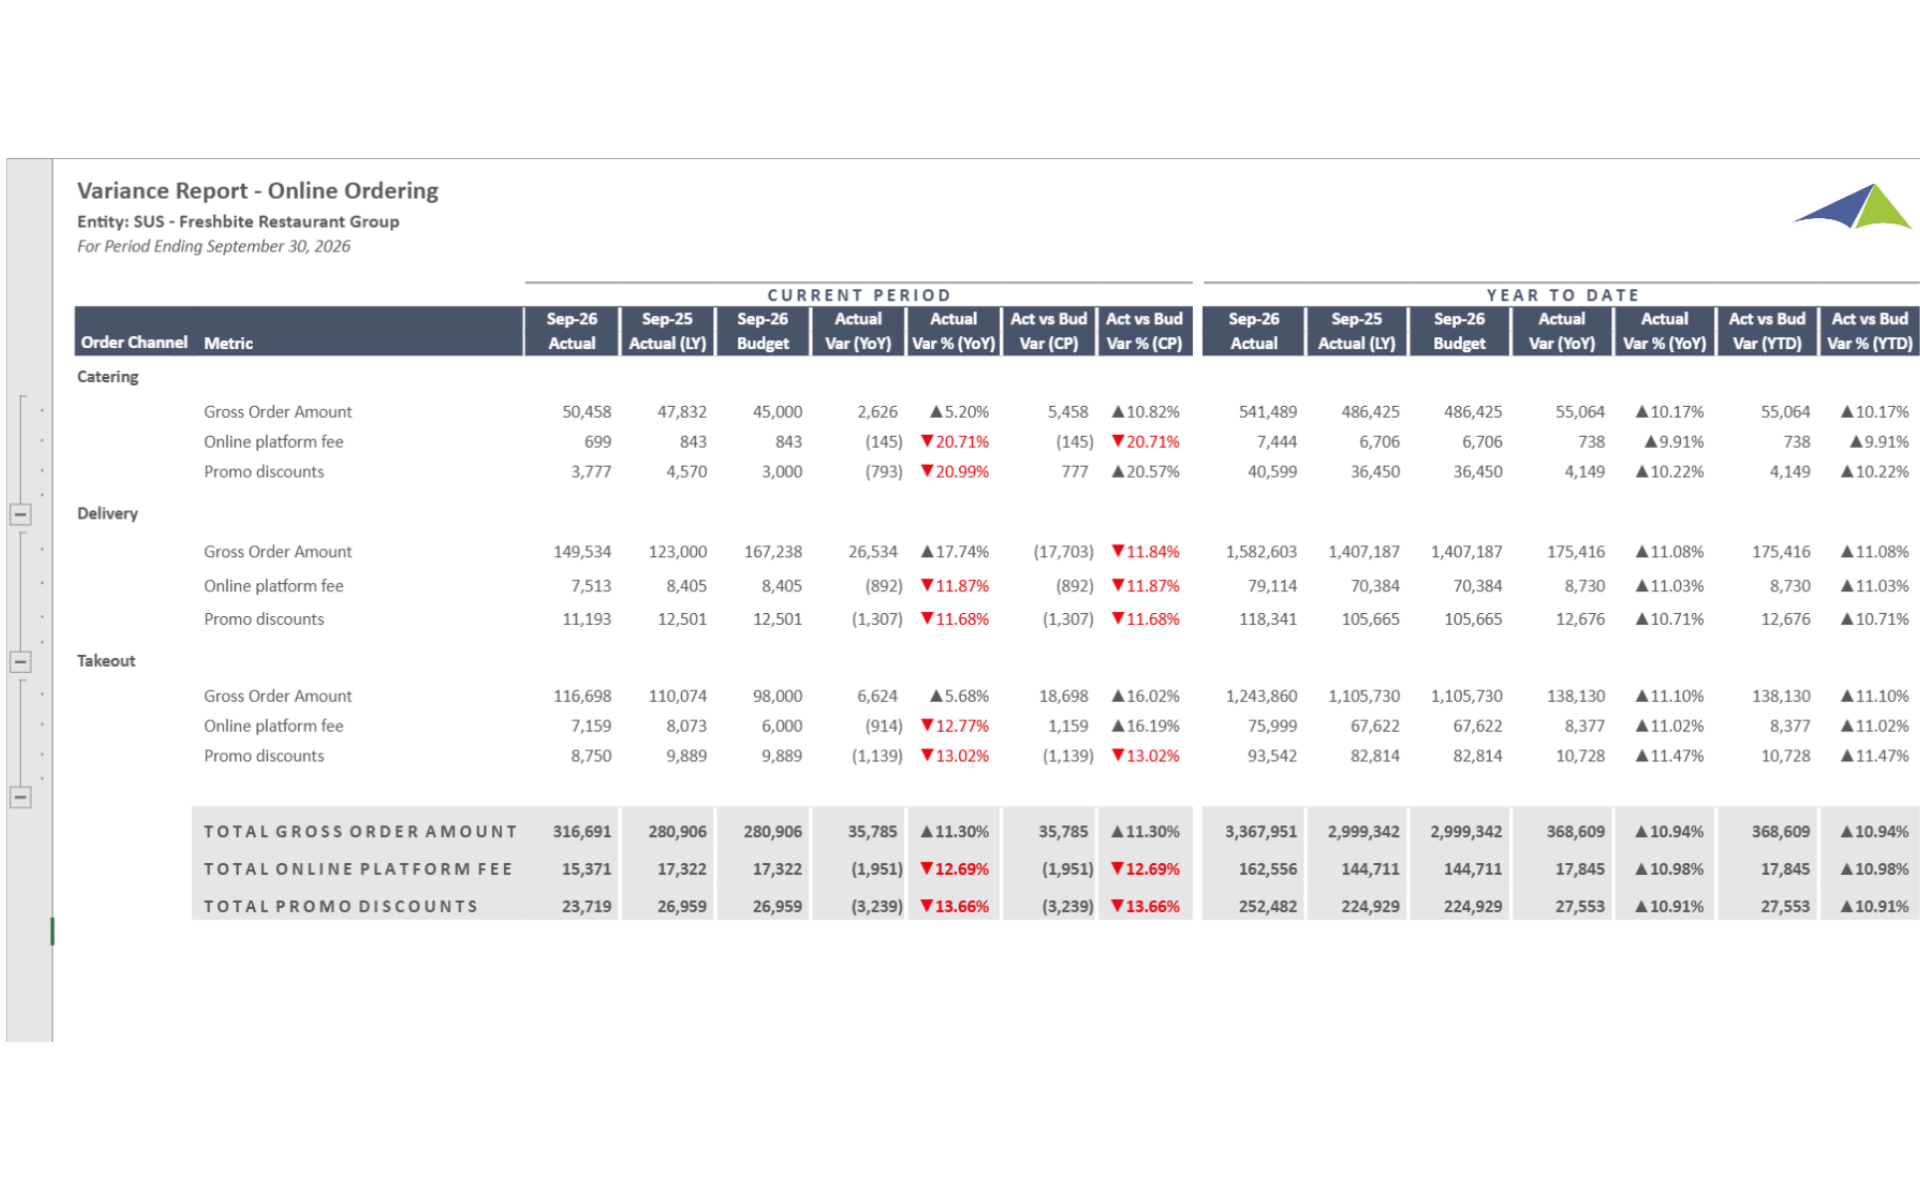Collapse the outline group beside Delivery heading
The width and height of the screenshot is (1920, 1200).
point(20,514)
